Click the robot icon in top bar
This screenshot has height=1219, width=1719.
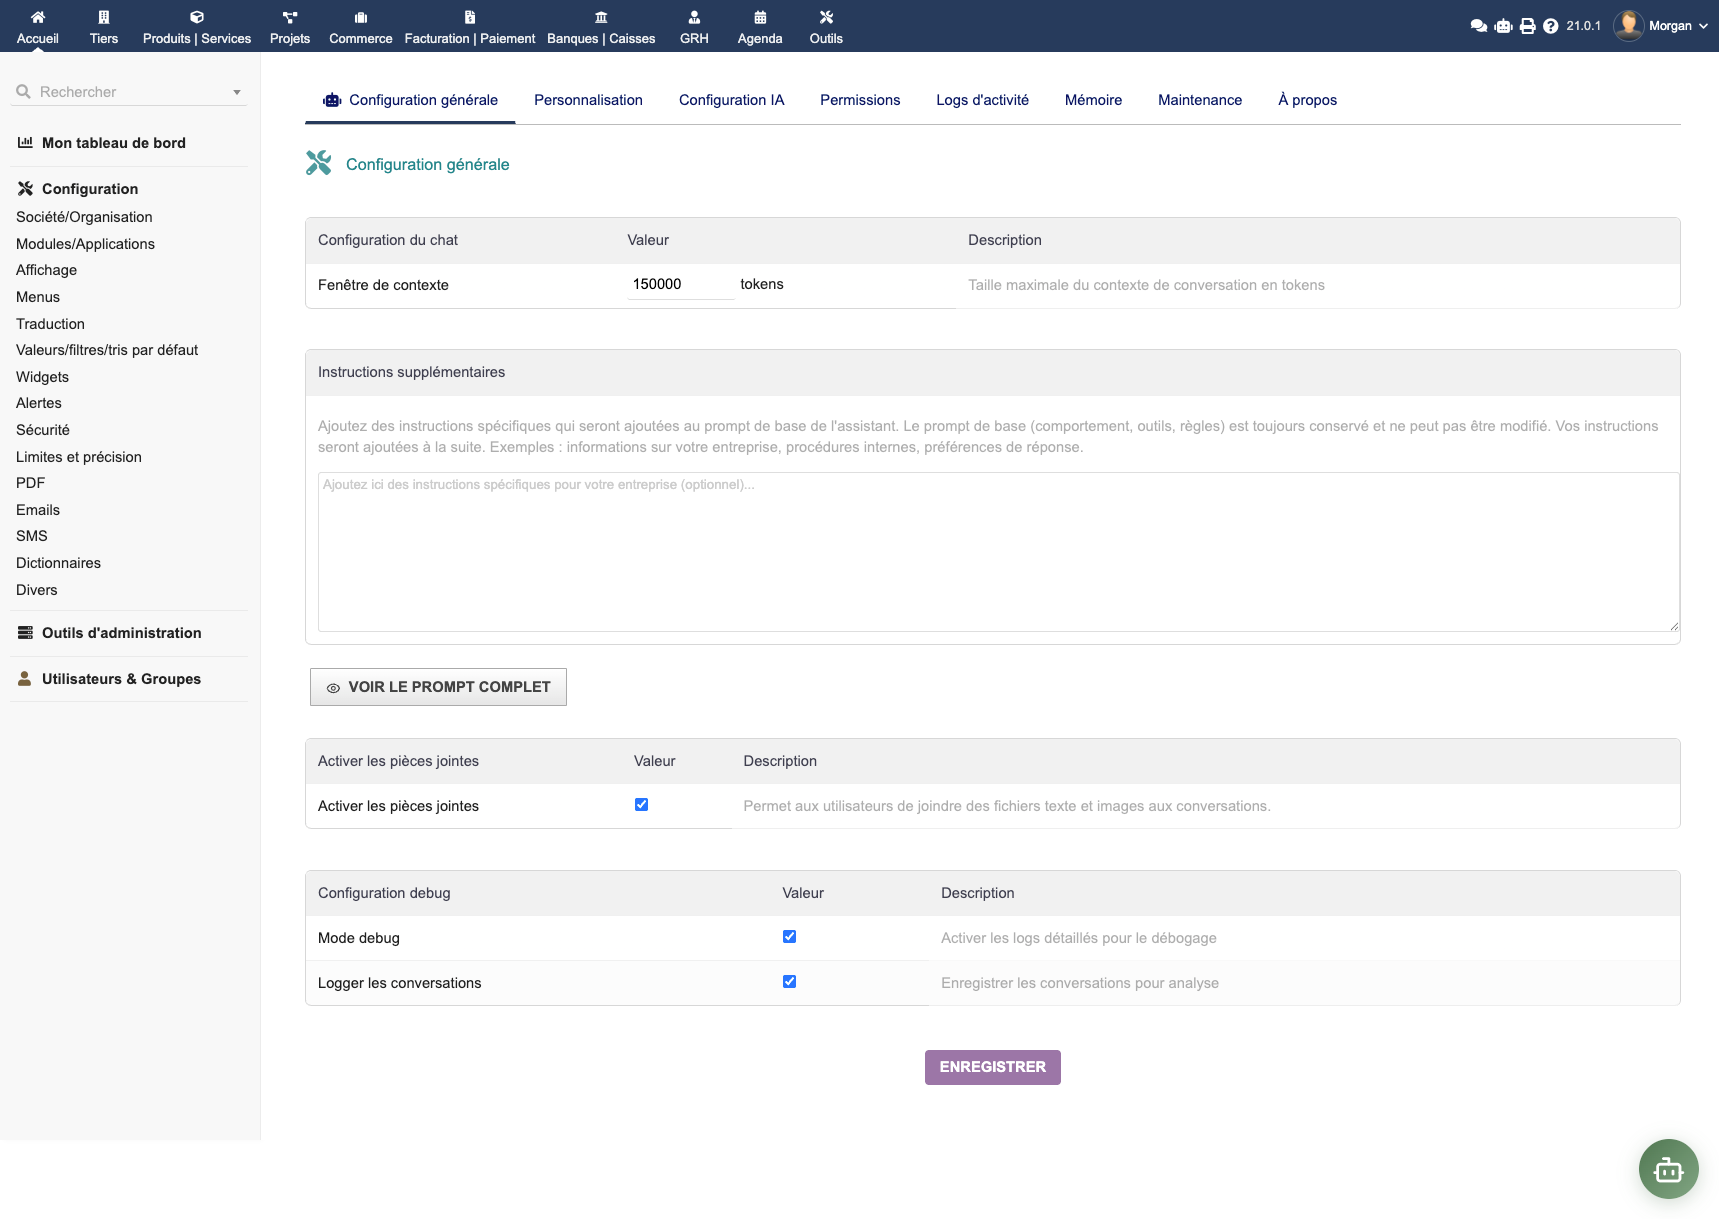click(1503, 26)
